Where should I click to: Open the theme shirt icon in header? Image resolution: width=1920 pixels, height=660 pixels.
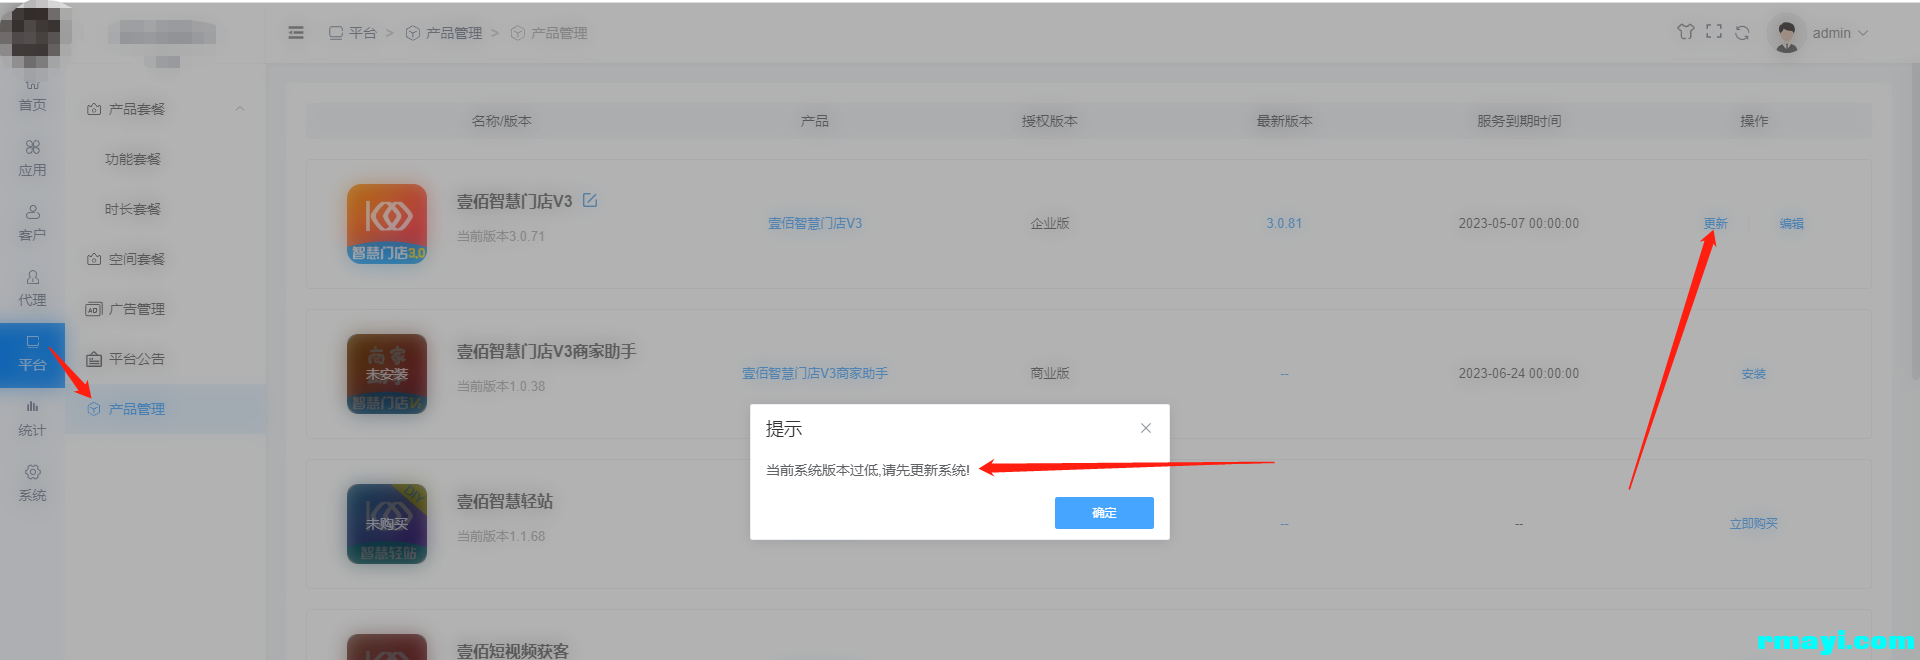(1686, 32)
